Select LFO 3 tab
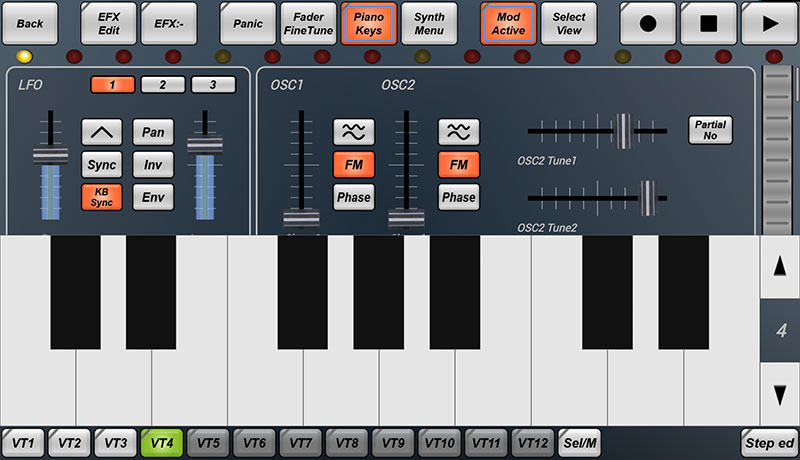Viewport: 800px width, 460px height. coord(213,85)
